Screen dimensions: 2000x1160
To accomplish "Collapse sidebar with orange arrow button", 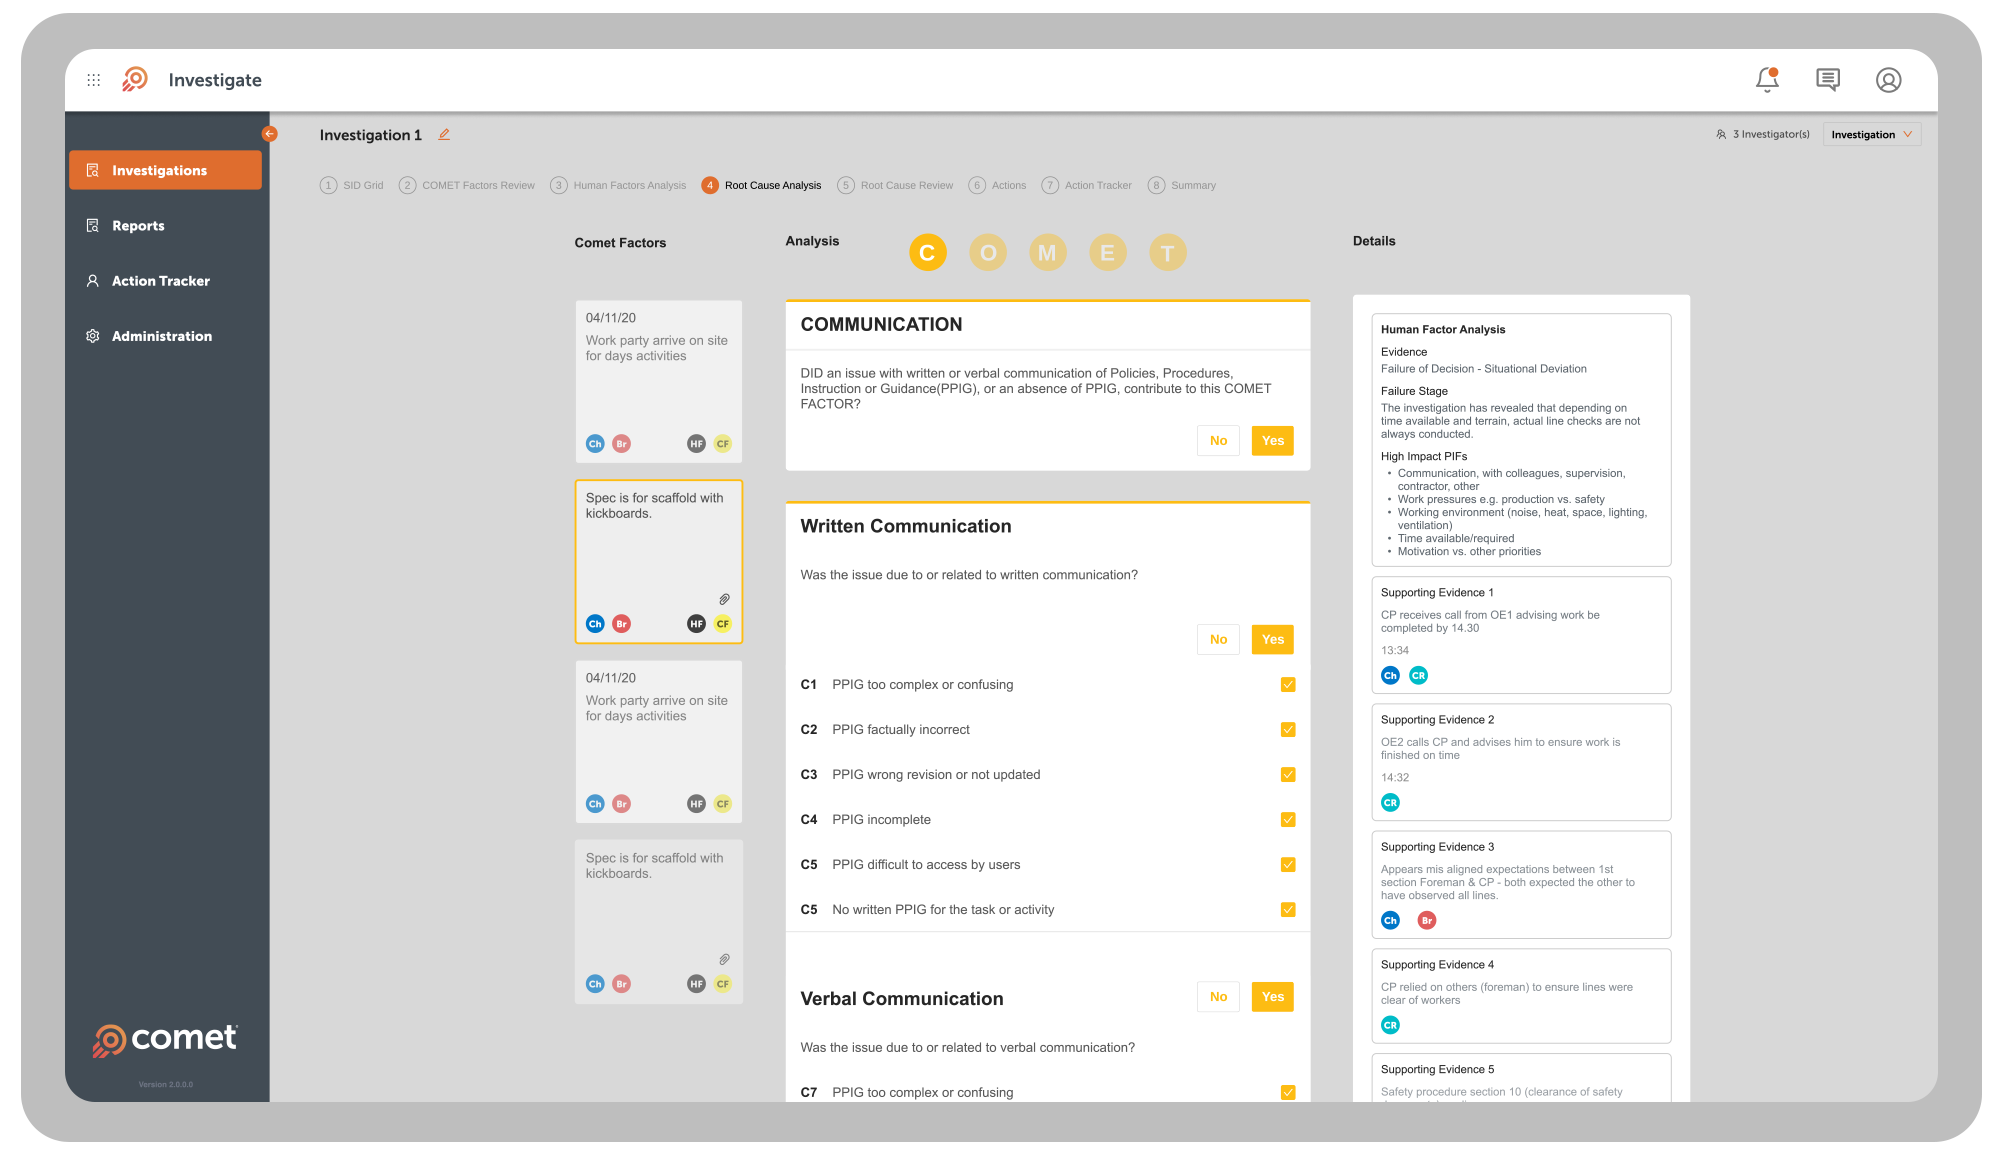I will (x=269, y=134).
